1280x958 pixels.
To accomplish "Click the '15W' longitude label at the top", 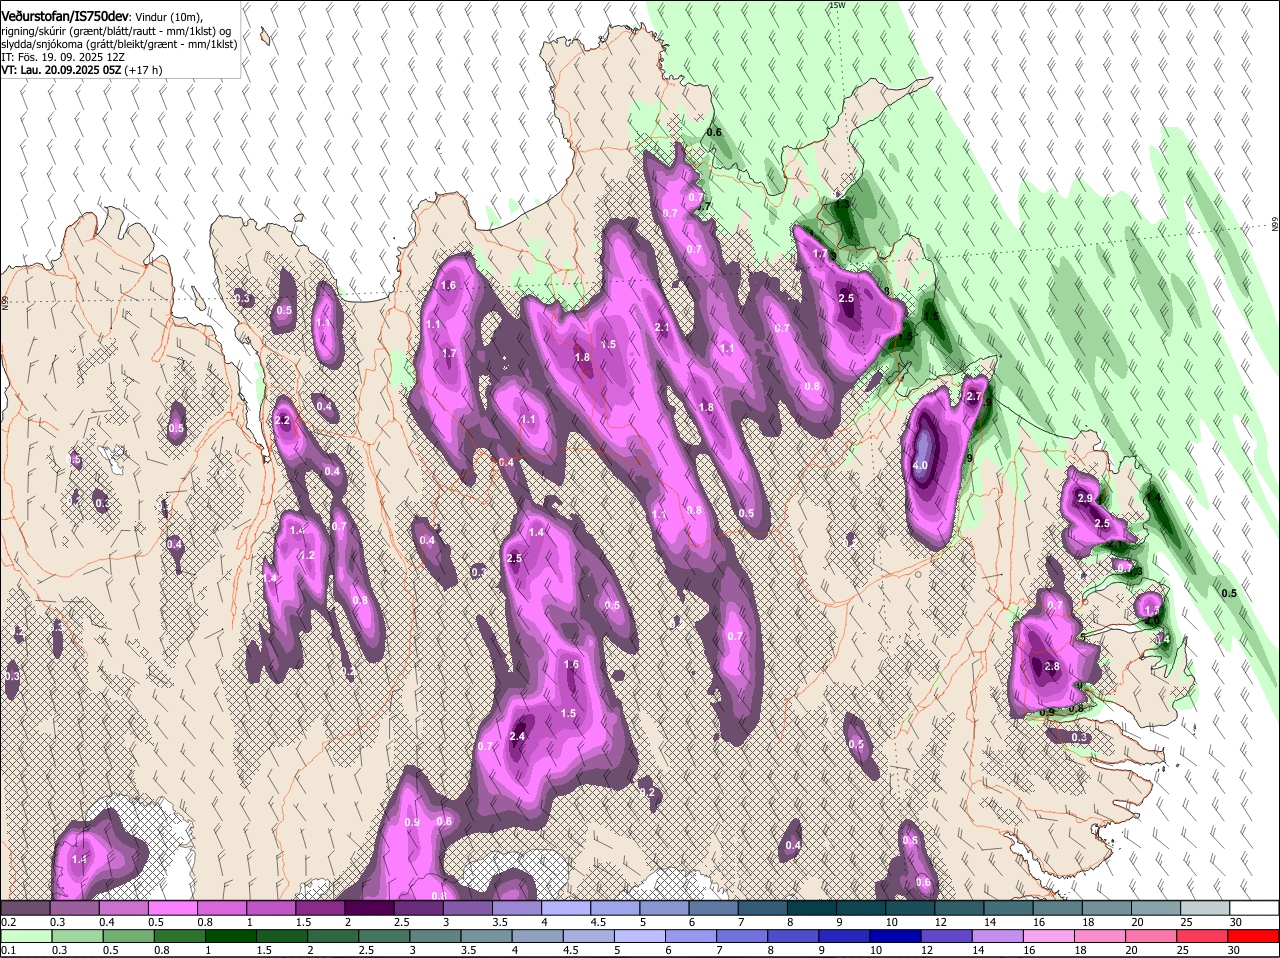I will click(x=837, y=6).
